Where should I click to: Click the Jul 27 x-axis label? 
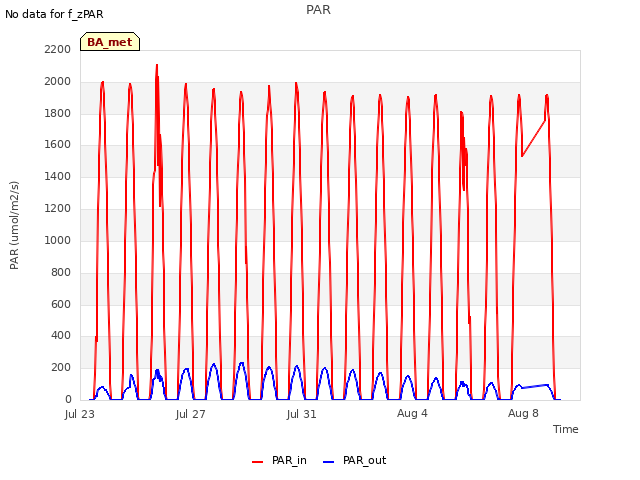coord(191,414)
